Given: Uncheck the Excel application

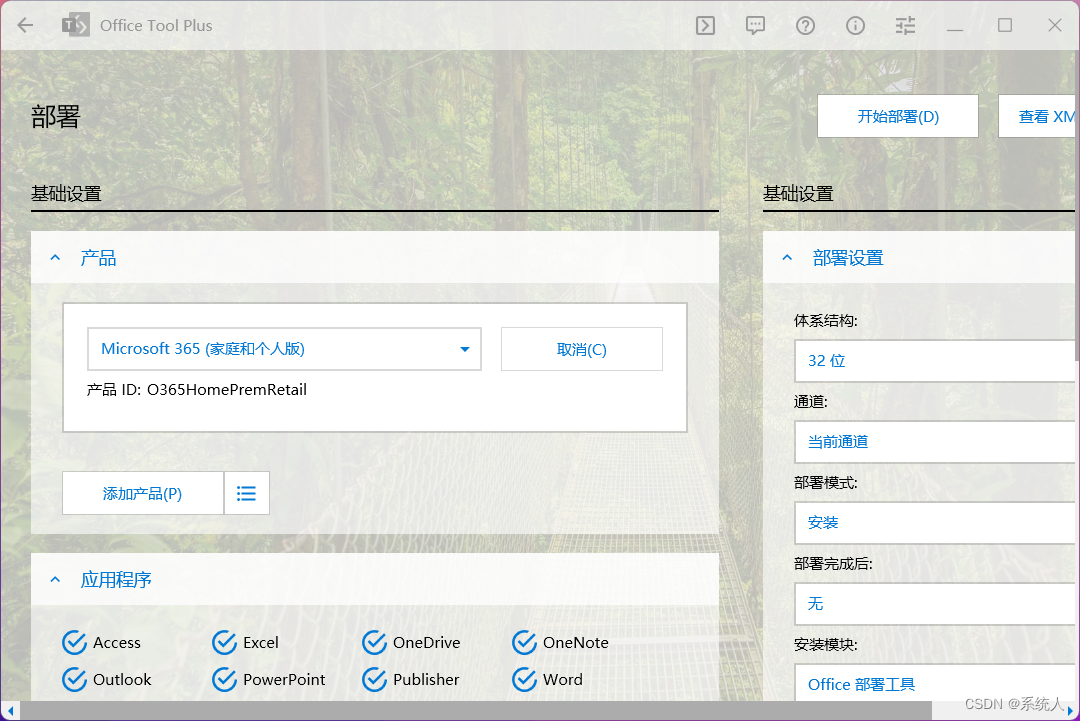Looking at the screenshot, I should click(225, 642).
